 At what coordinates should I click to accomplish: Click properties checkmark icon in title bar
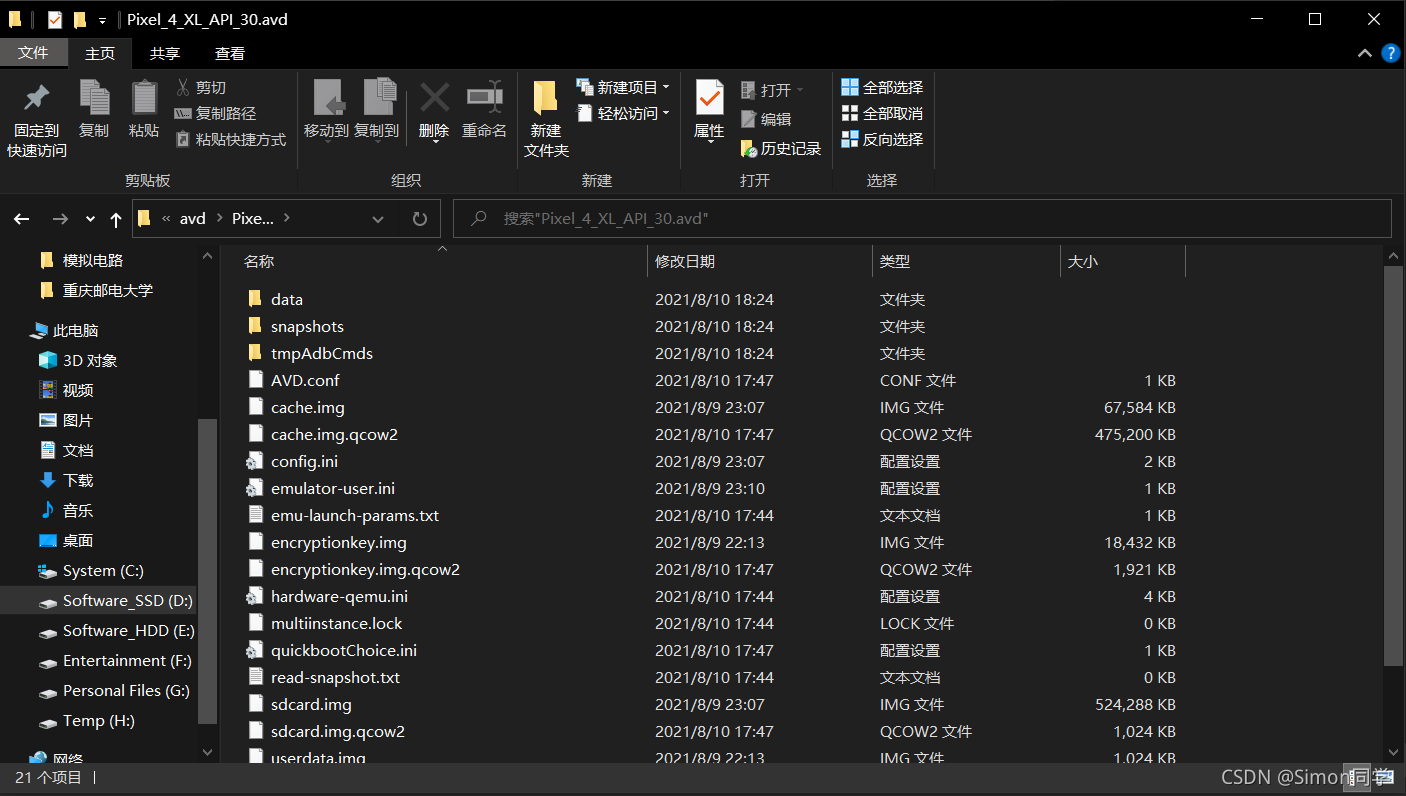[54, 19]
